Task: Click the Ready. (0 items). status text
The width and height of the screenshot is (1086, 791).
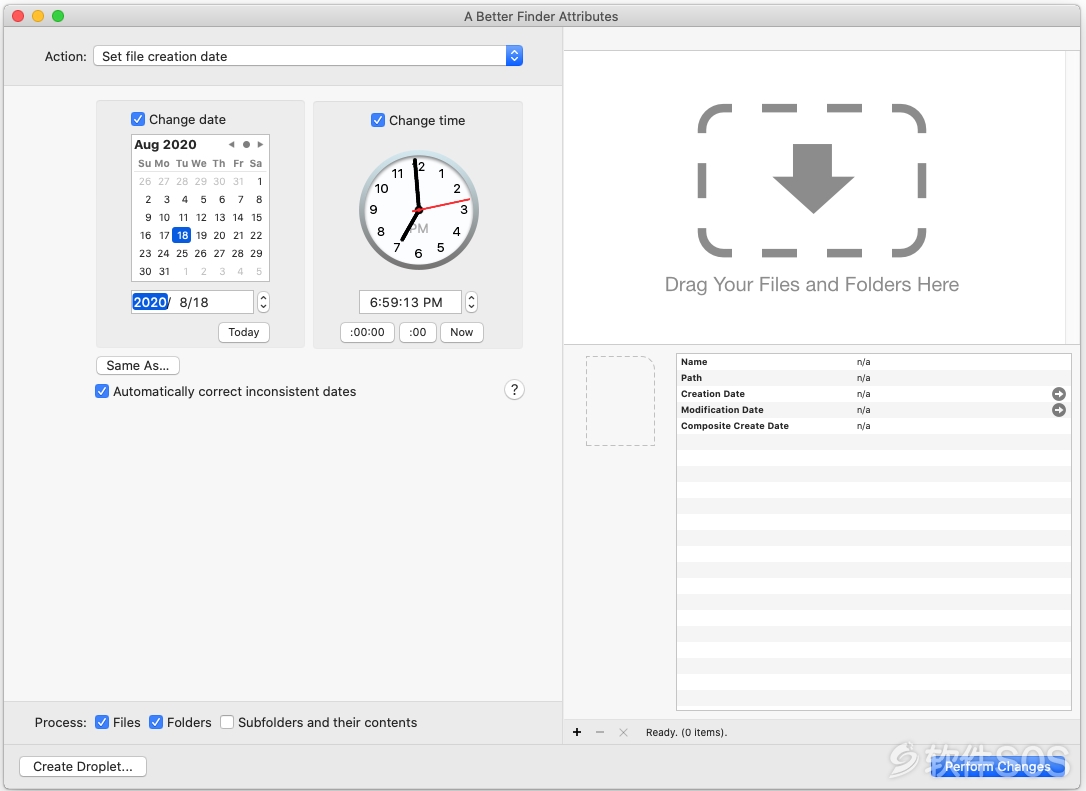Action: pos(686,732)
